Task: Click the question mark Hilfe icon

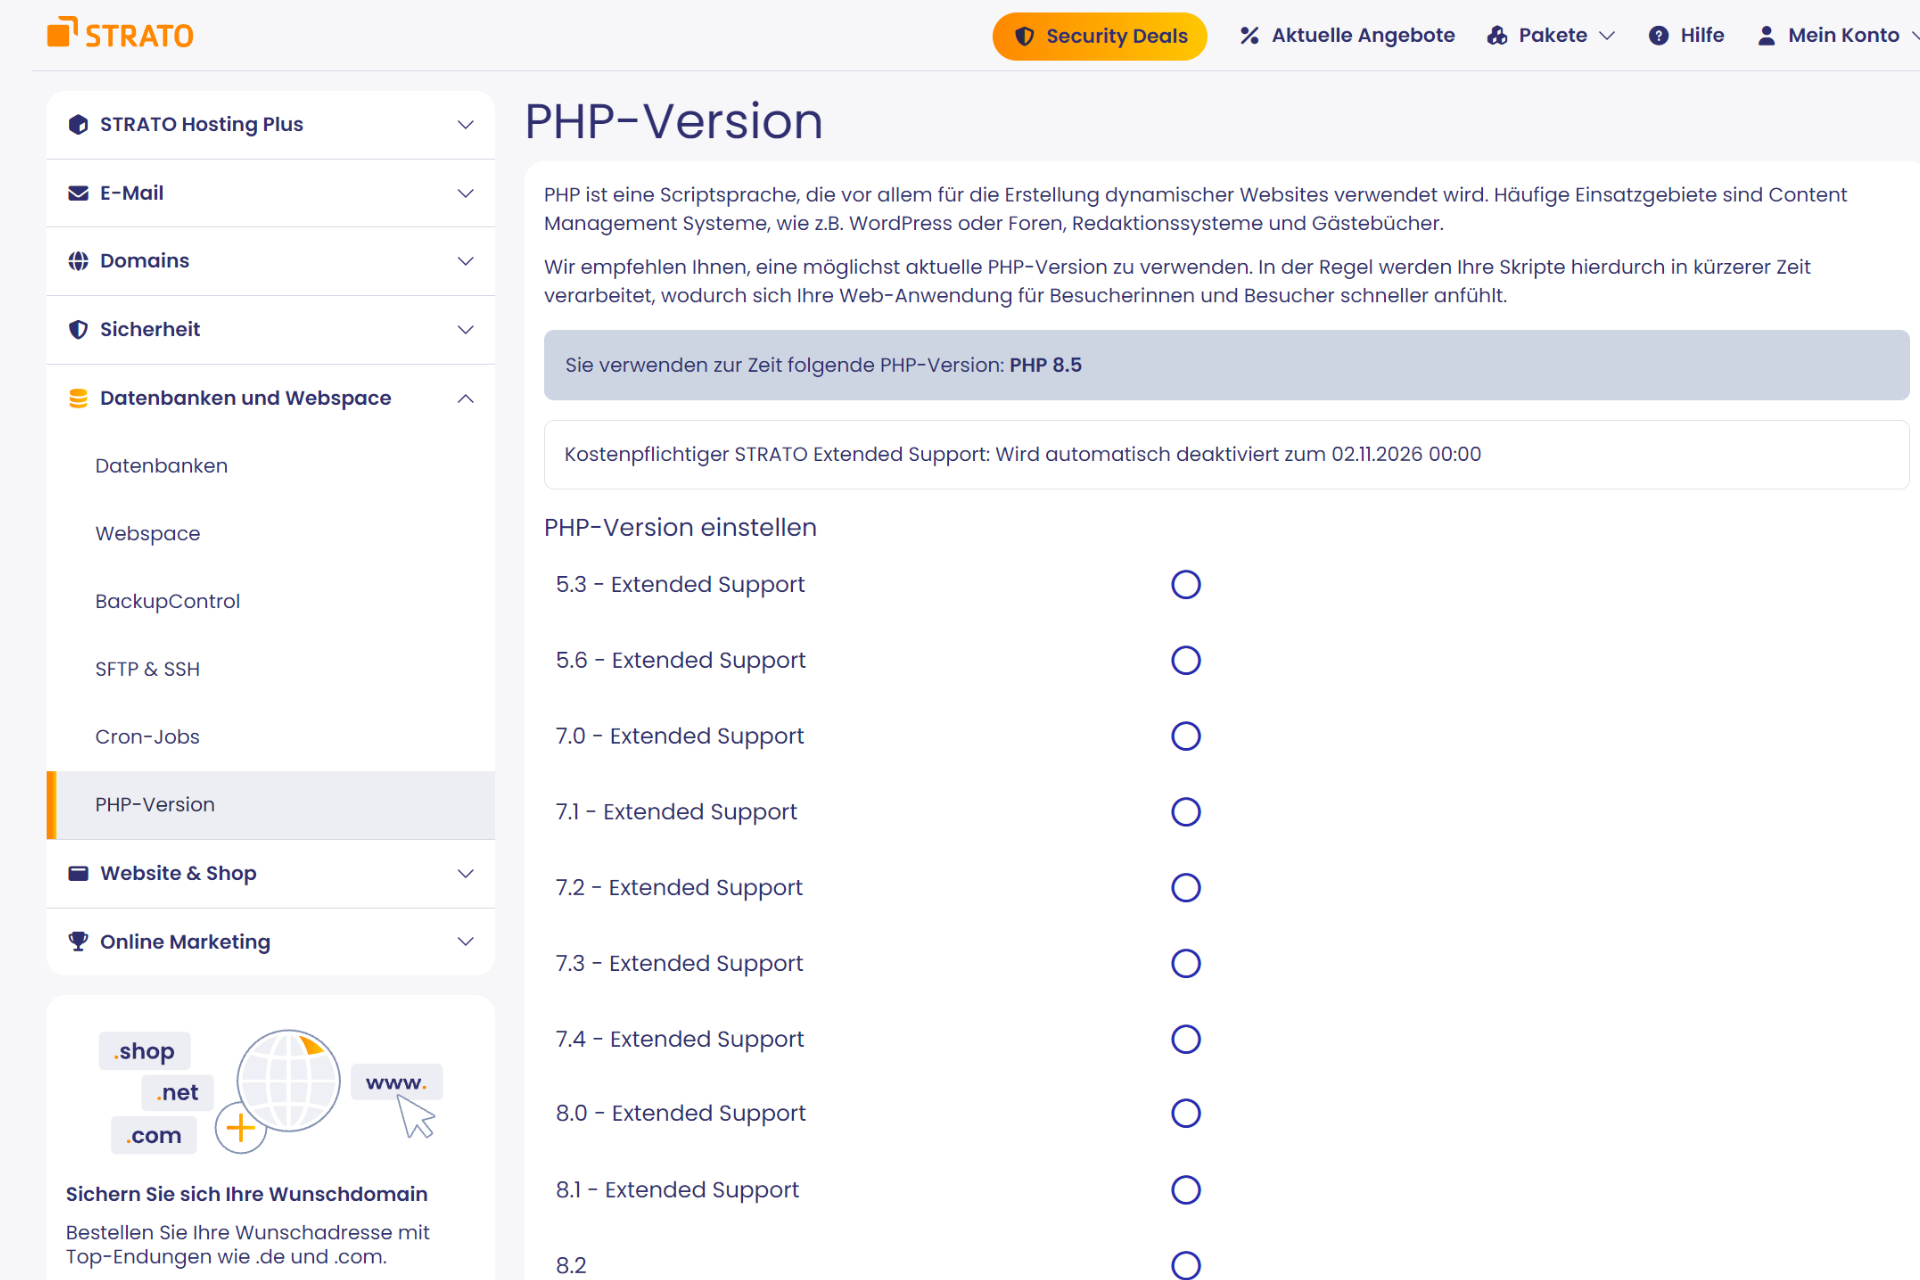Action: [1659, 35]
